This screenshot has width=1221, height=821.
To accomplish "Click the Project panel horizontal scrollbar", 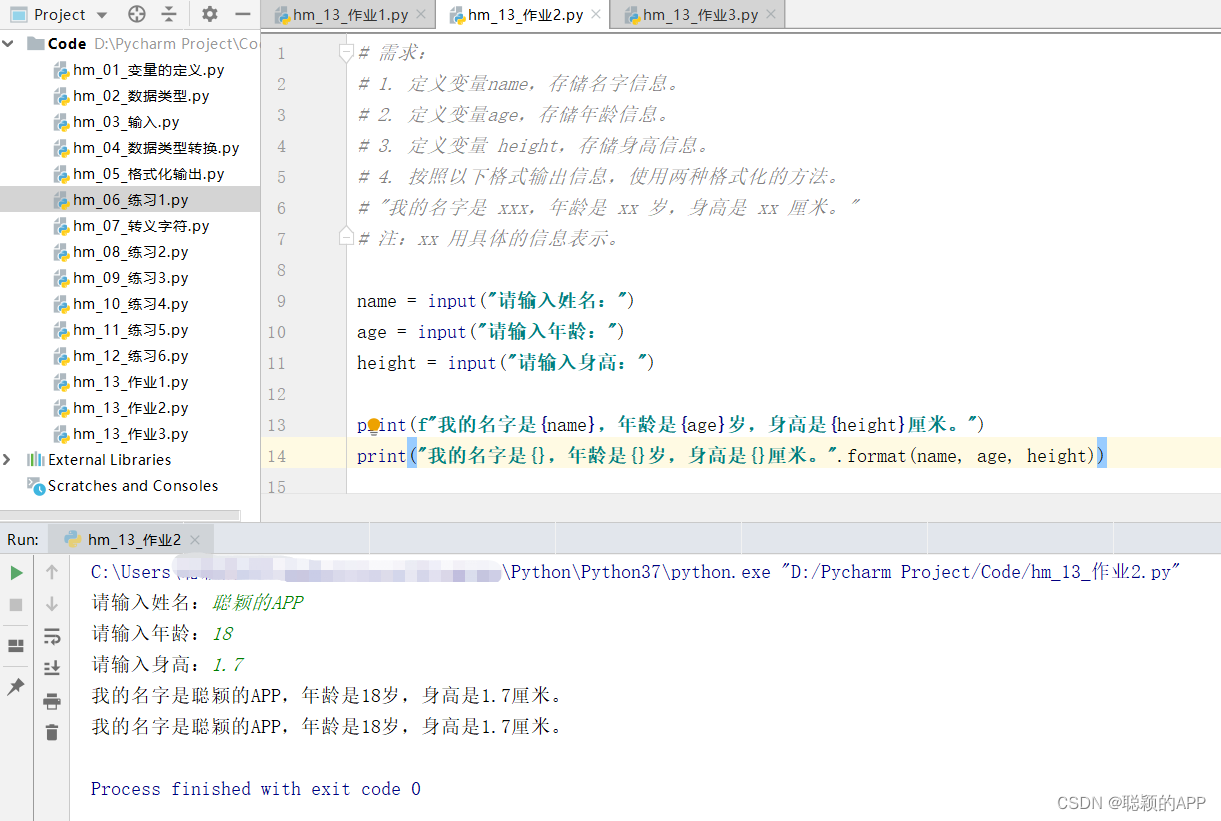I will (120, 515).
